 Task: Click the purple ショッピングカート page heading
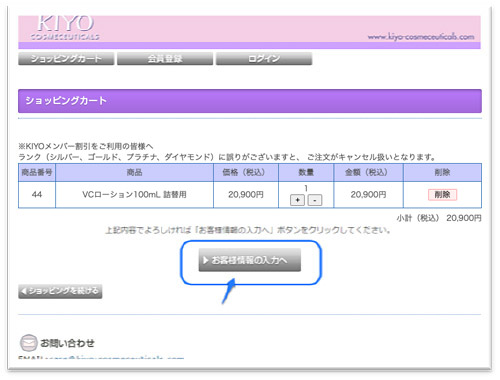[x=250, y=101]
